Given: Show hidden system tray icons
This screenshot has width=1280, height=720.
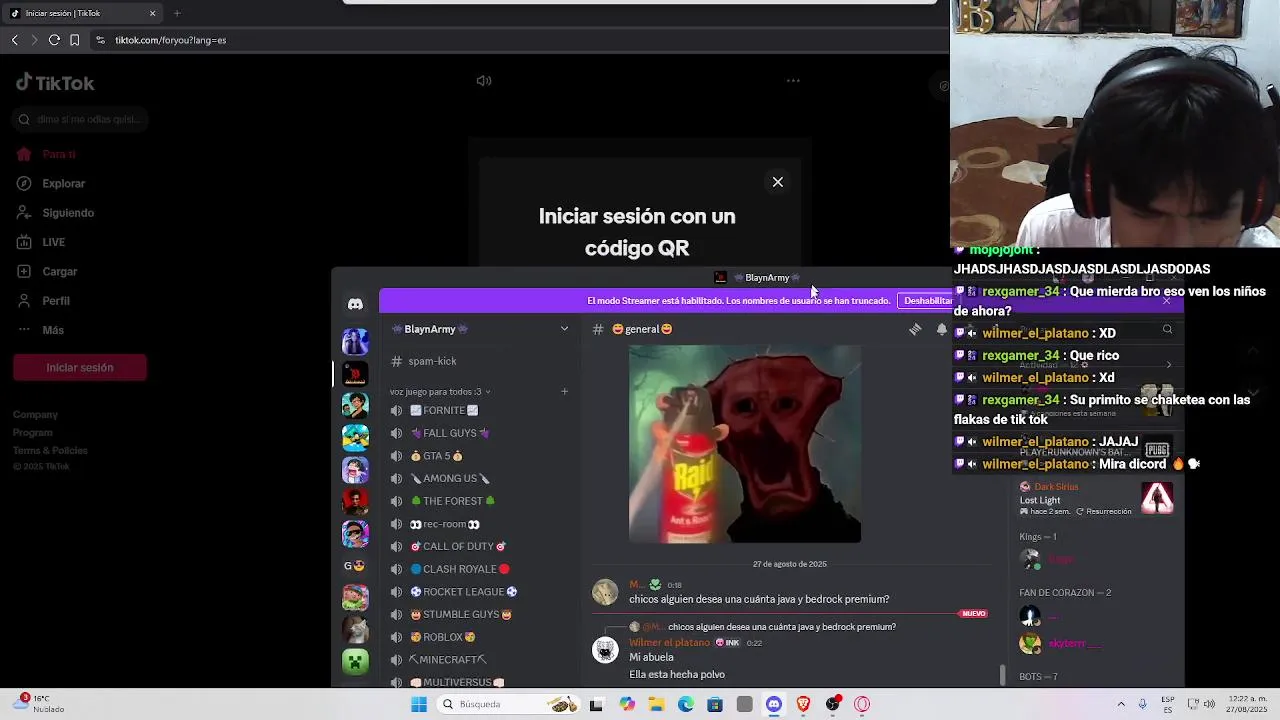Looking at the screenshot, I should click(1120, 704).
